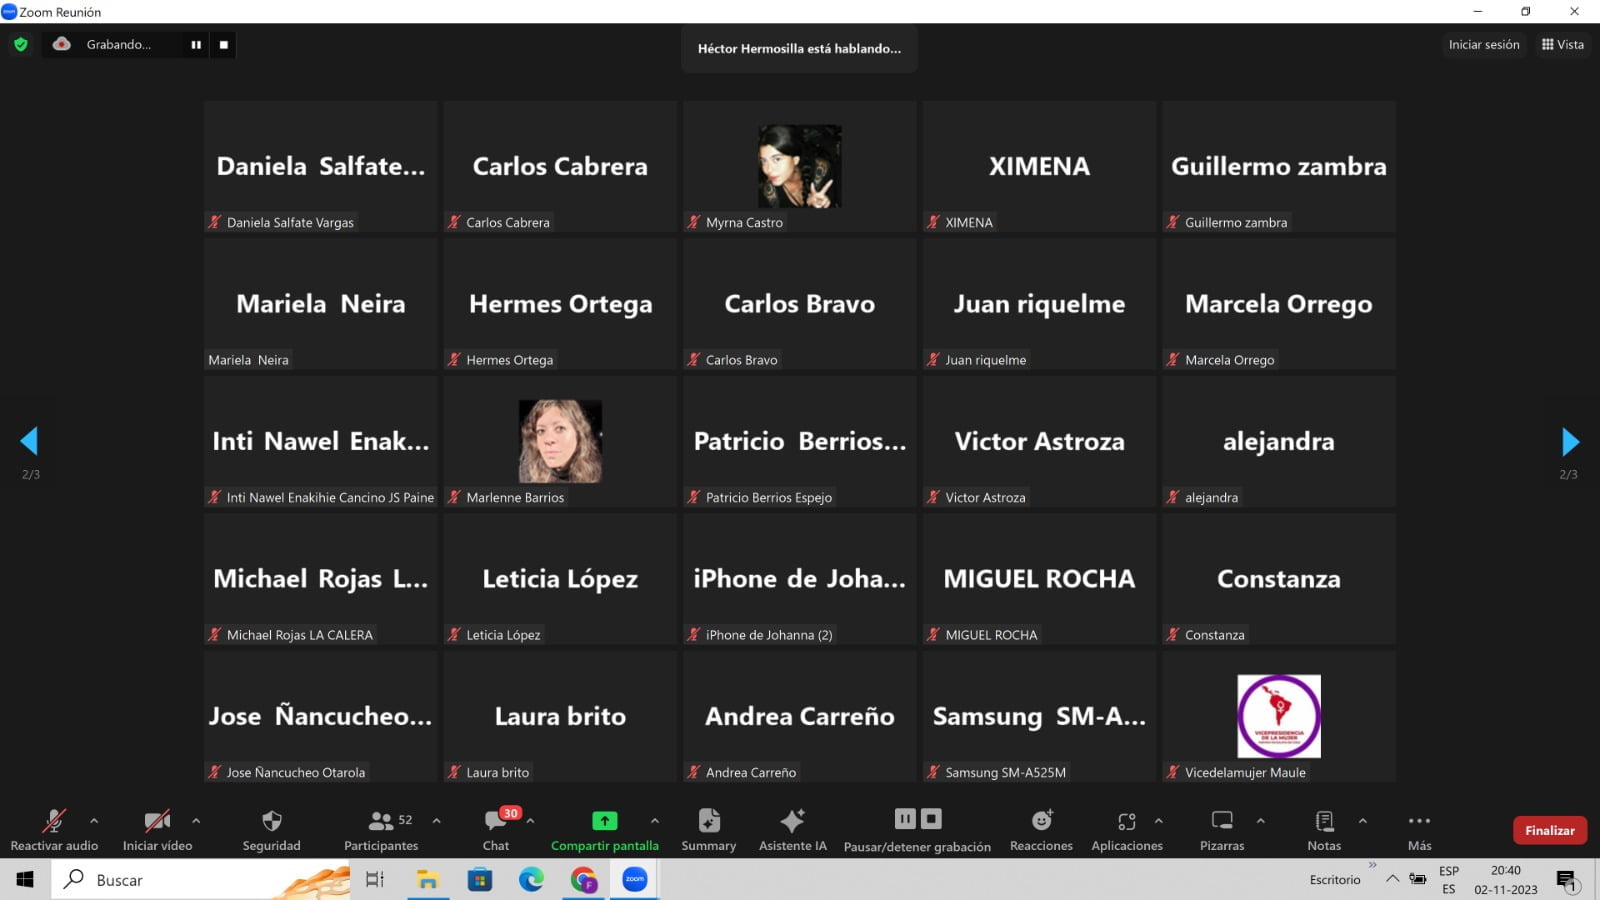This screenshot has width=1600, height=900.
Task: Expand video options arrow beside camera
Action: [x=196, y=820]
